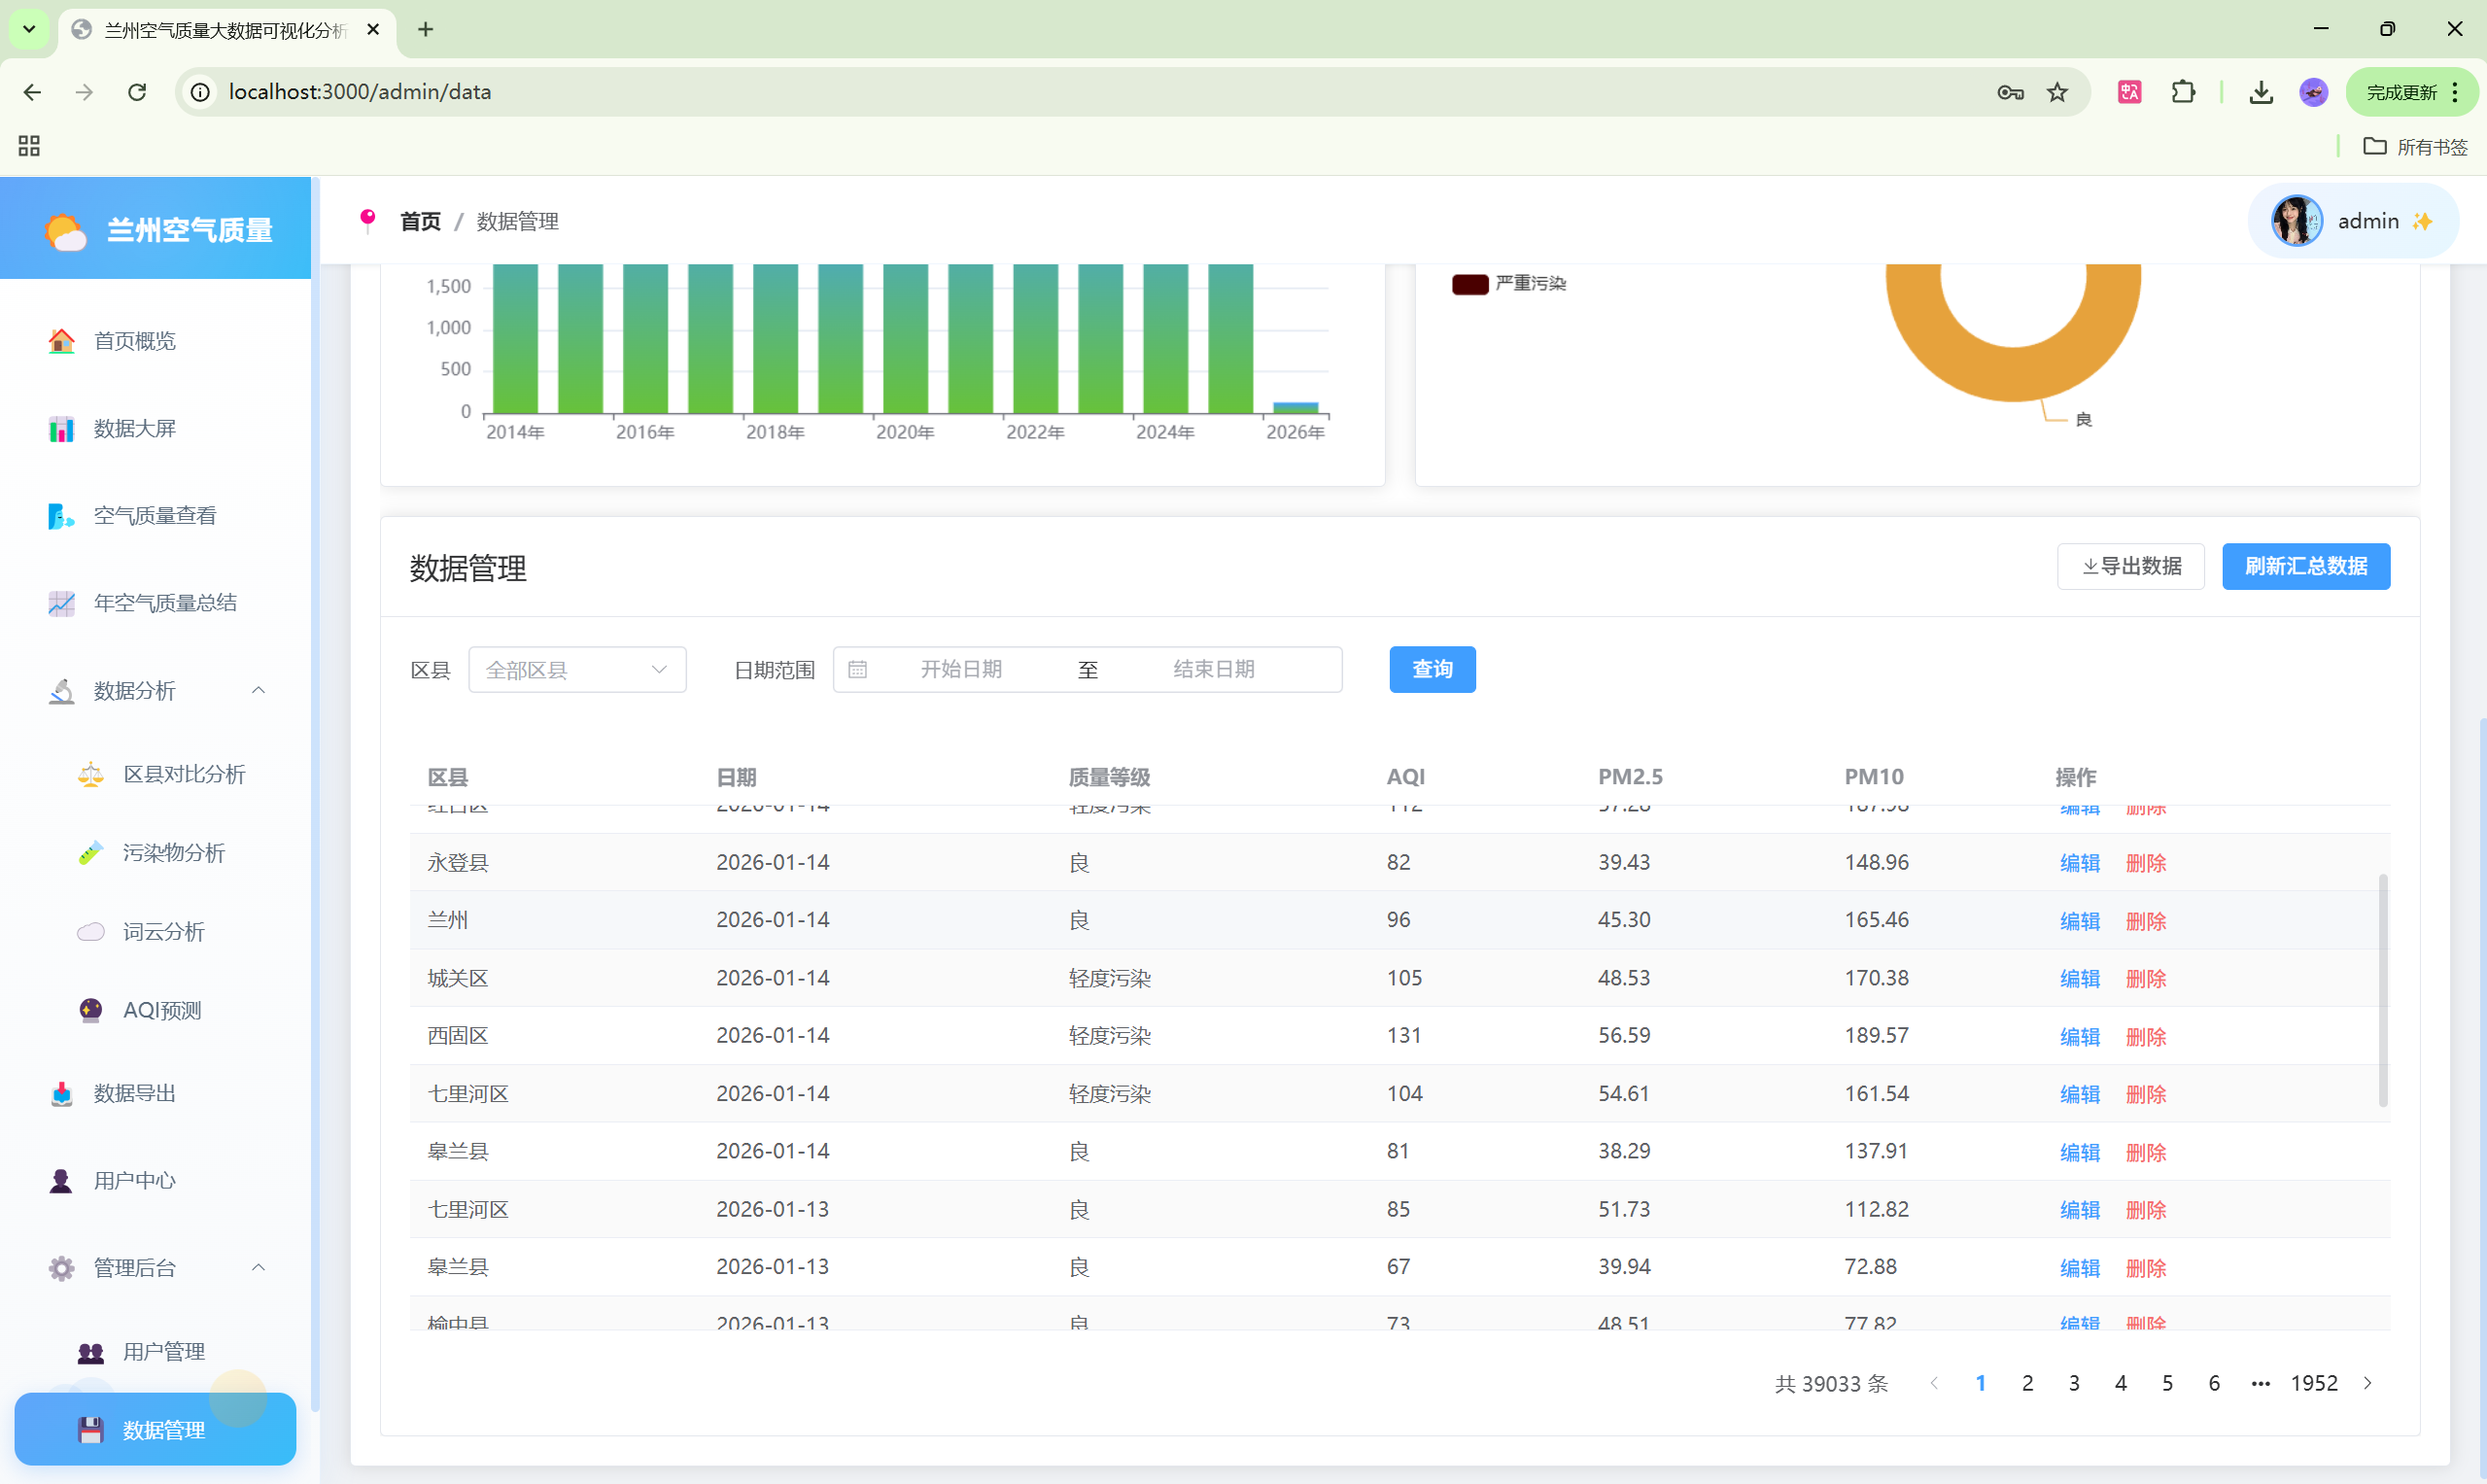The width and height of the screenshot is (2487, 1484).
Task: Select the 用户管理 menu item
Action: pyautogui.click(x=163, y=1352)
